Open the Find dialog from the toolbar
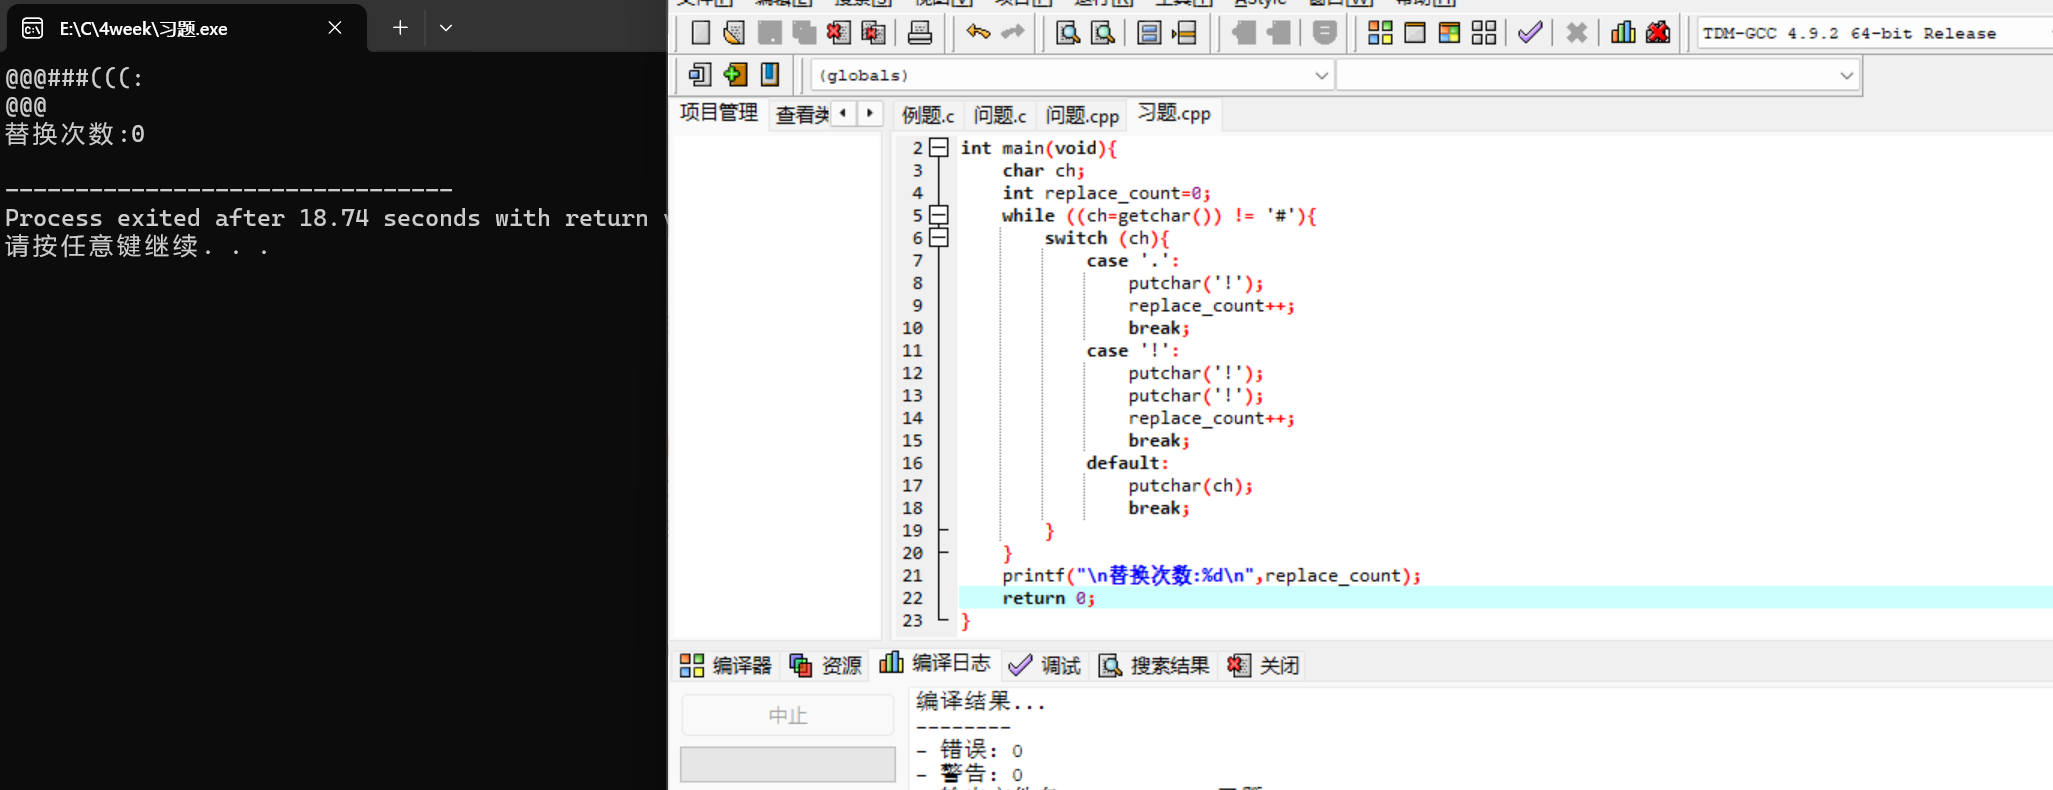Image resolution: width=2053 pixels, height=790 pixels. 1068,33
